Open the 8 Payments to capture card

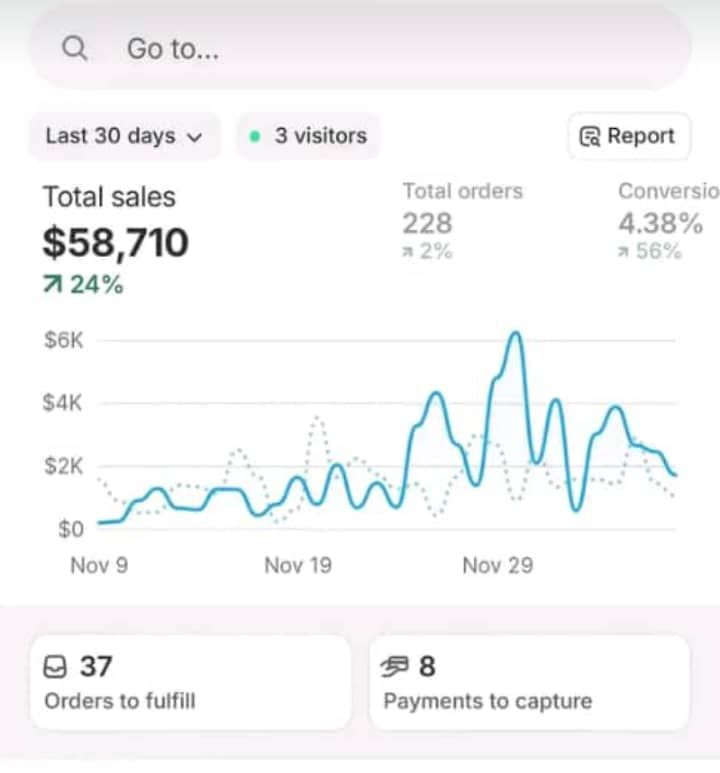tap(529, 682)
